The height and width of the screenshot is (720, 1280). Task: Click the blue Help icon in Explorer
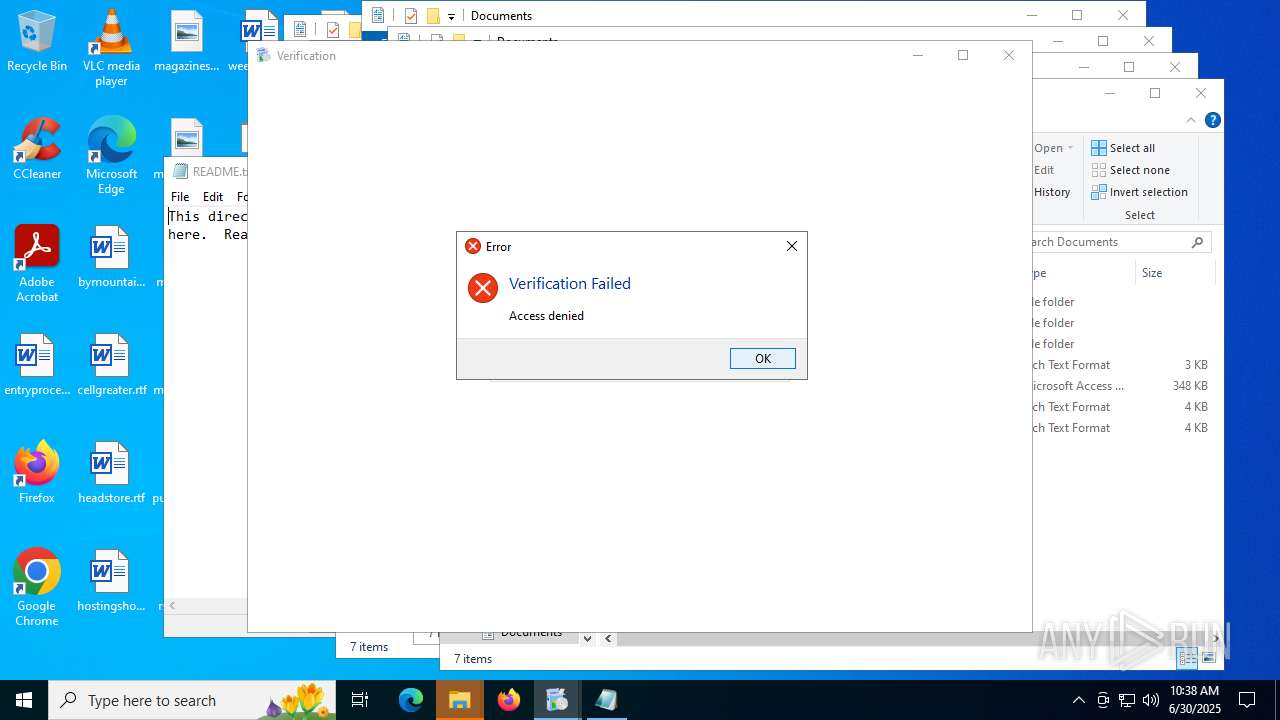(x=1212, y=120)
